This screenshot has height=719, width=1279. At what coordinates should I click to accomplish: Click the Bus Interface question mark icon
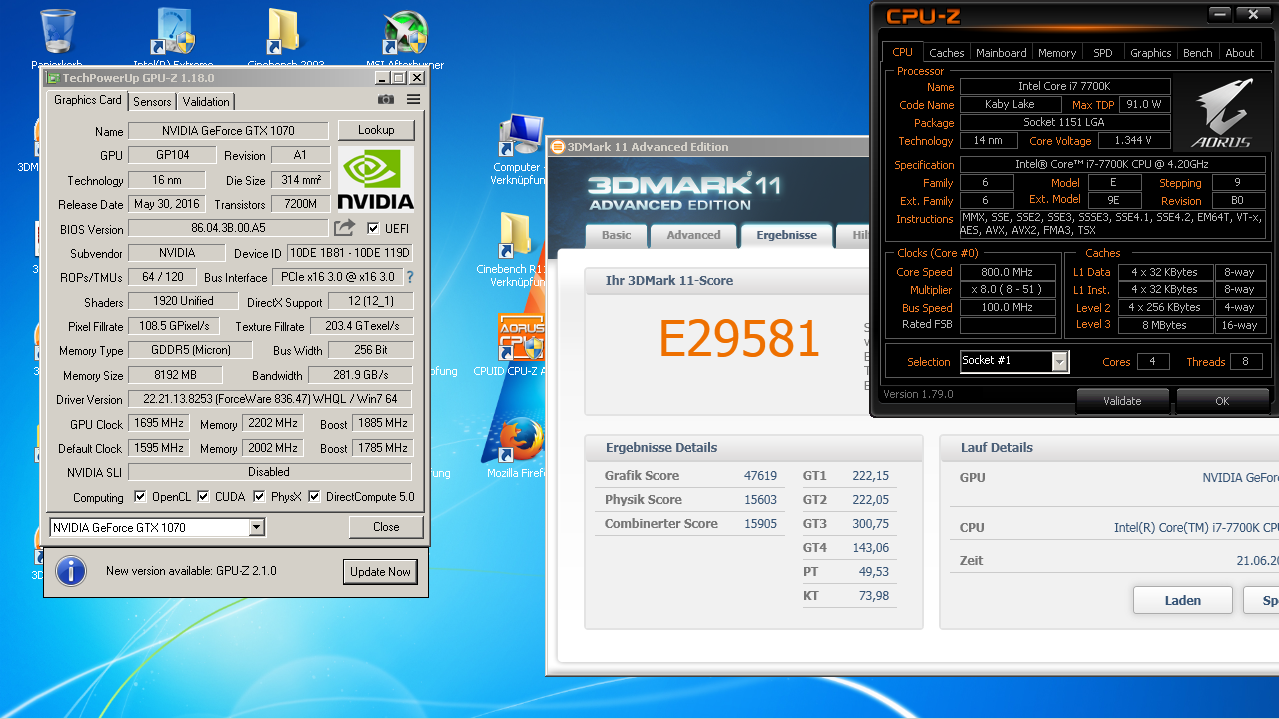409,277
